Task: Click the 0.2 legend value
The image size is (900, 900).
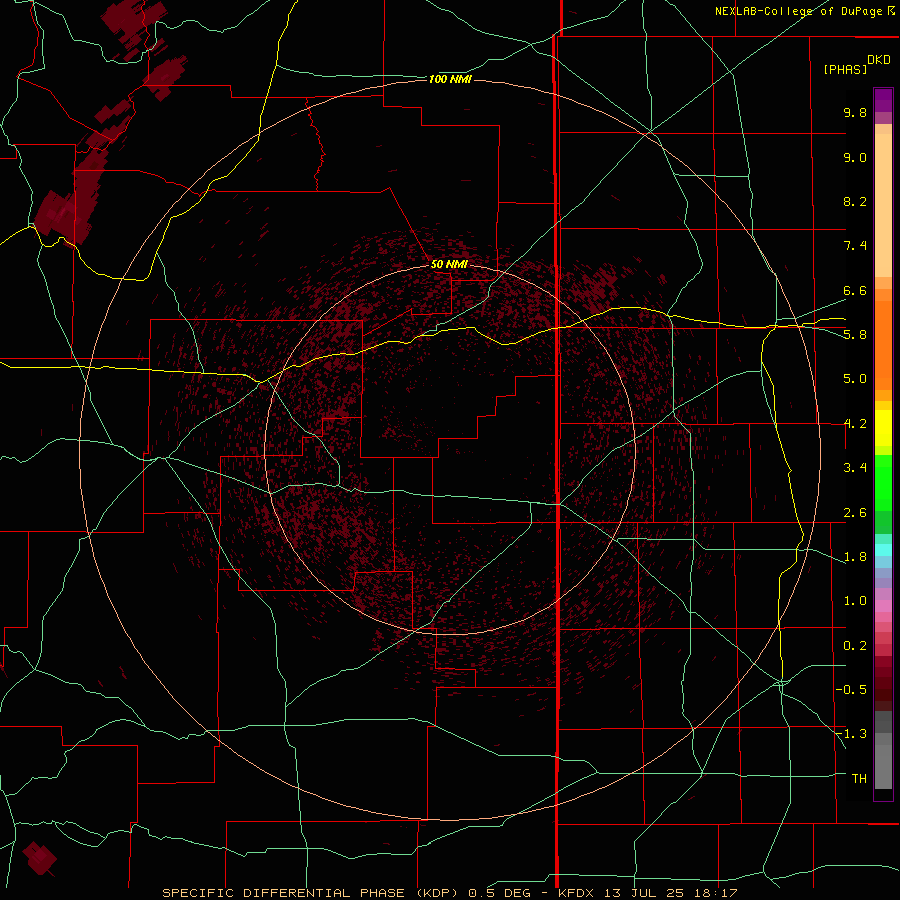Action: tap(855, 646)
